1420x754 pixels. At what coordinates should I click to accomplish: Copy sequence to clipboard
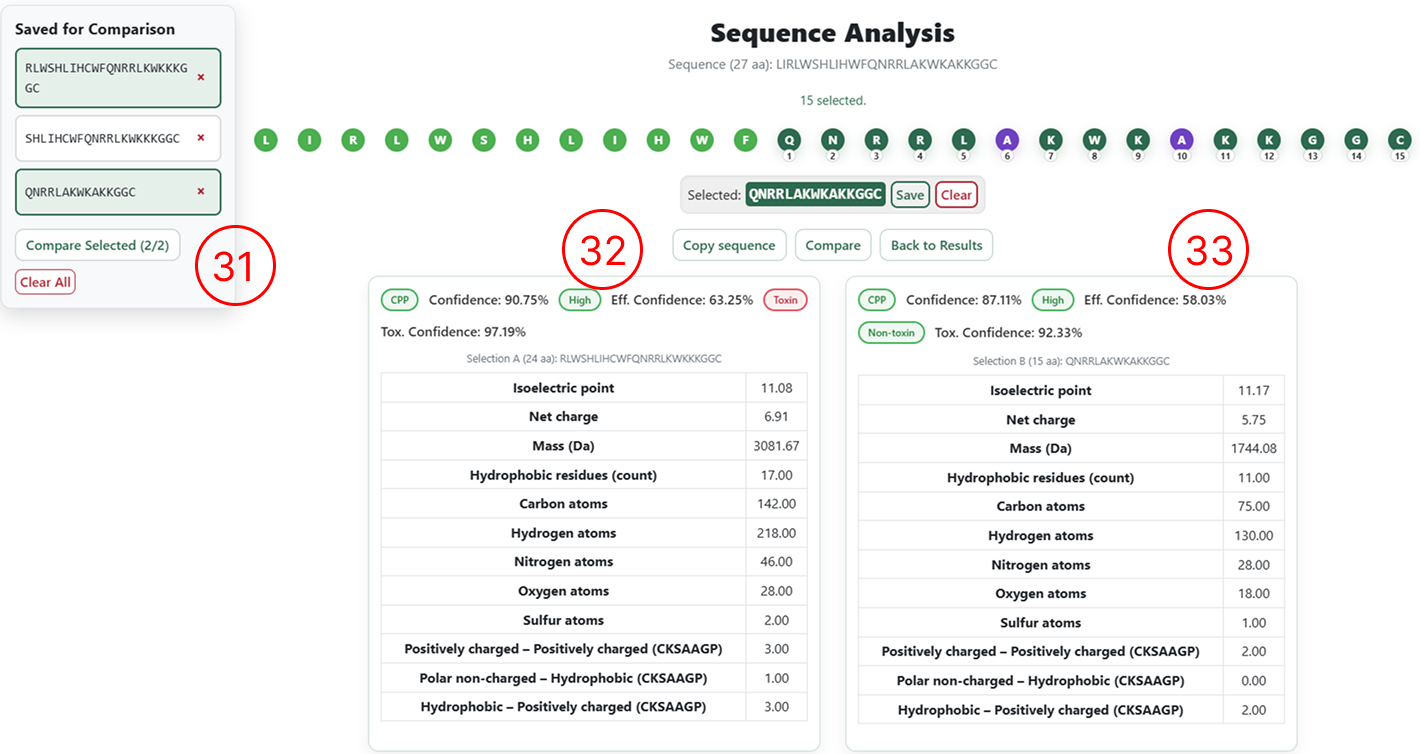729,244
